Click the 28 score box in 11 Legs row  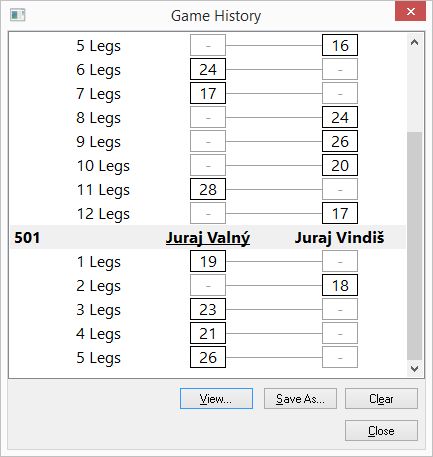click(x=208, y=189)
